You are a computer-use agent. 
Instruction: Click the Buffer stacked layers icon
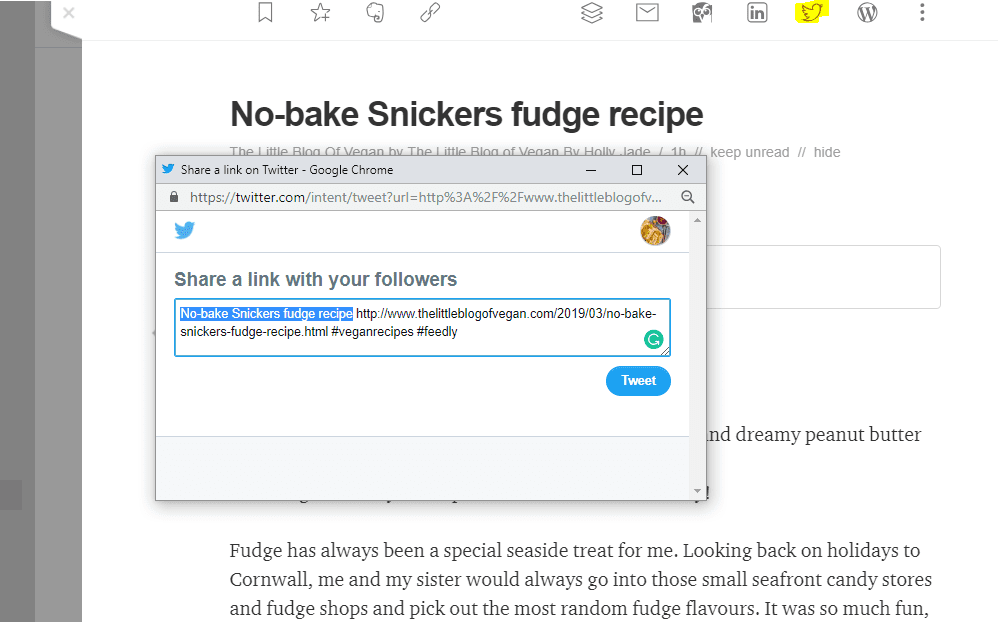click(592, 12)
